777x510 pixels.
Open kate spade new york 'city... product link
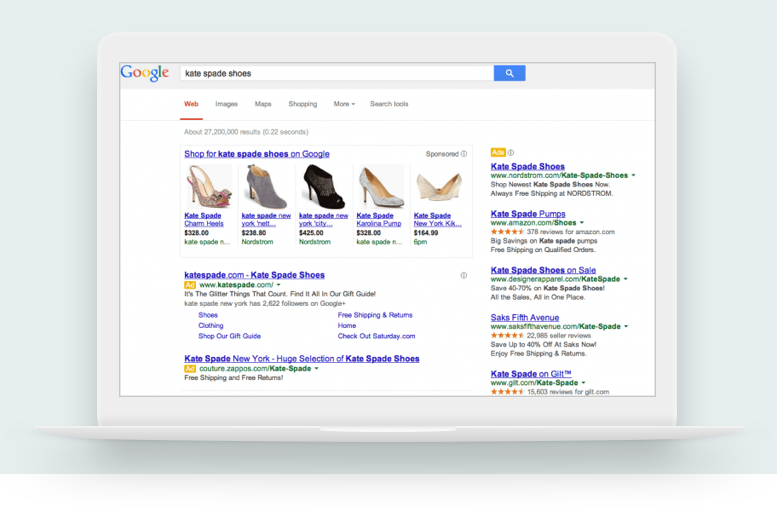click(x=324, y=220)
